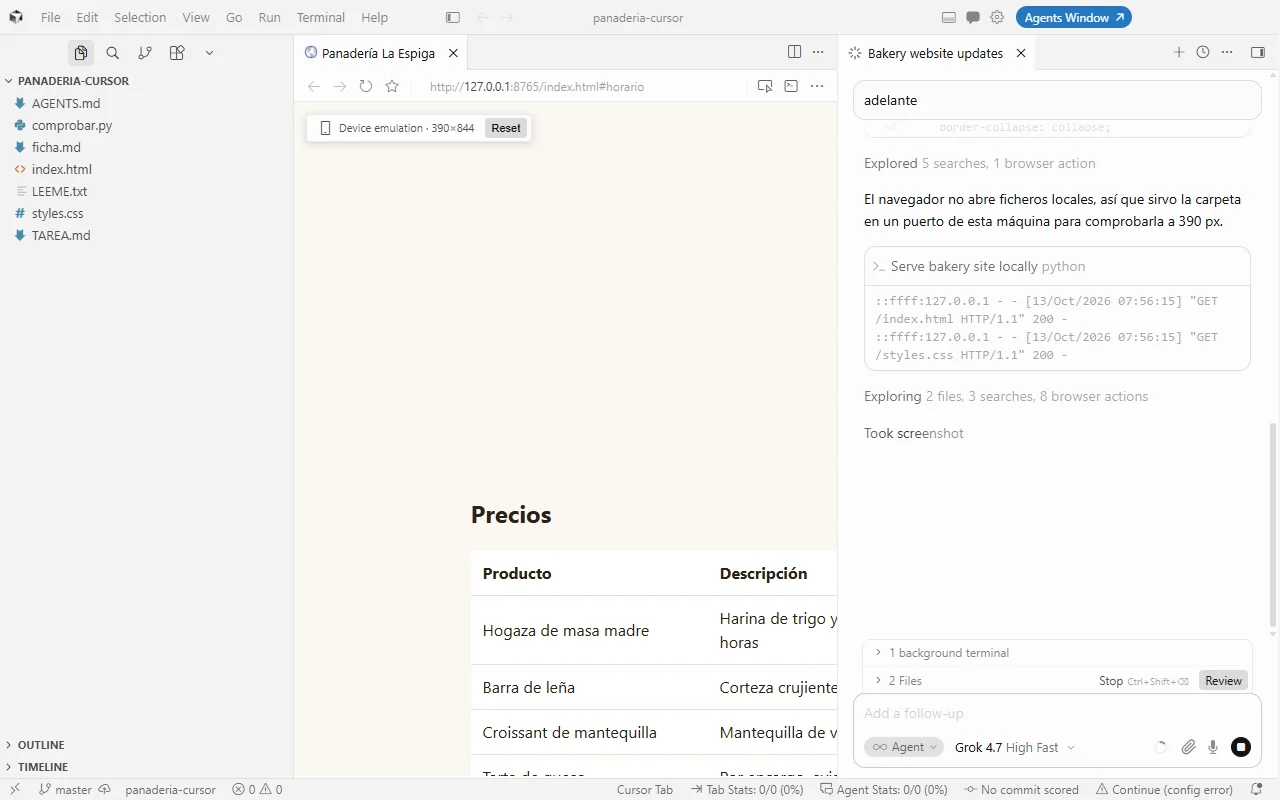Switch to Panadería La Espiga tab
Screen dimensions: 1280x800
tap(378, 53)
